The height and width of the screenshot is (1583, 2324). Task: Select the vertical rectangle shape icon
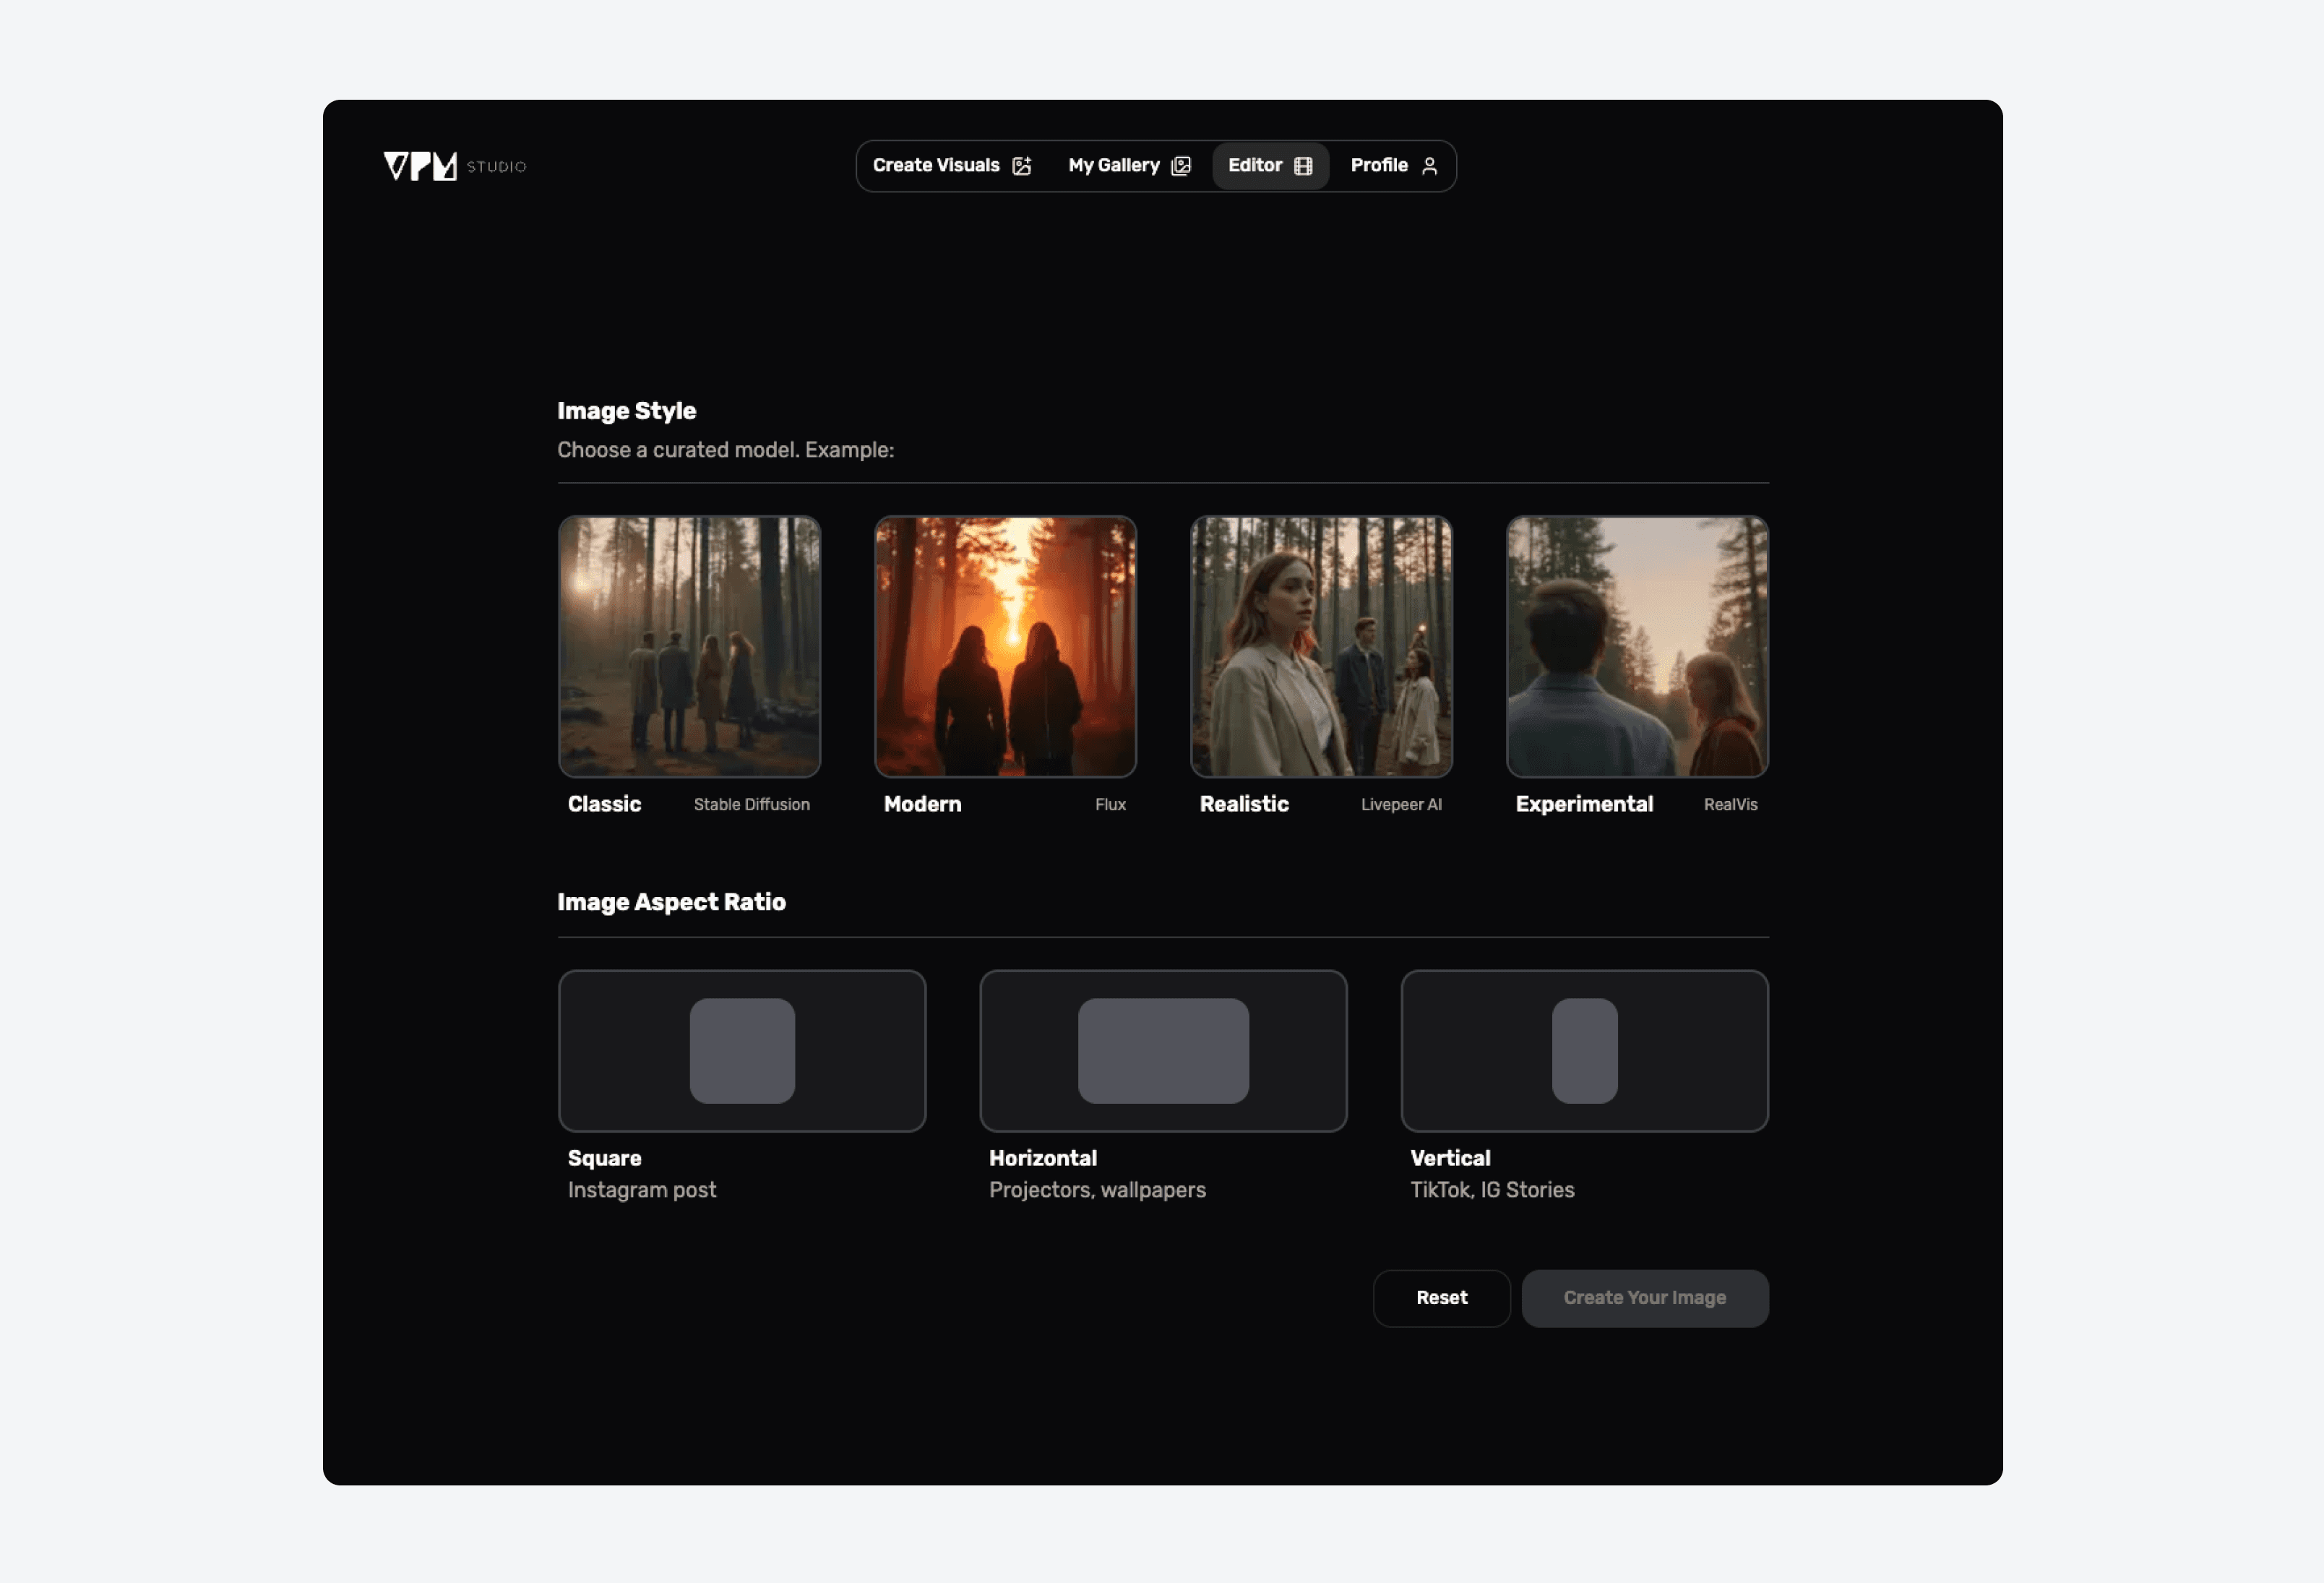point(1584,1051)
